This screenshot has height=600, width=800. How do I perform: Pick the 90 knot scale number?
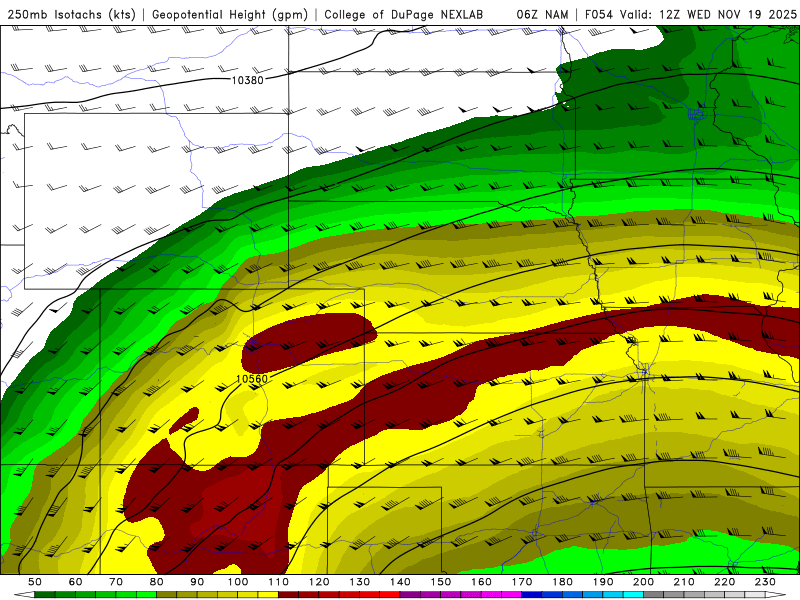197,582
